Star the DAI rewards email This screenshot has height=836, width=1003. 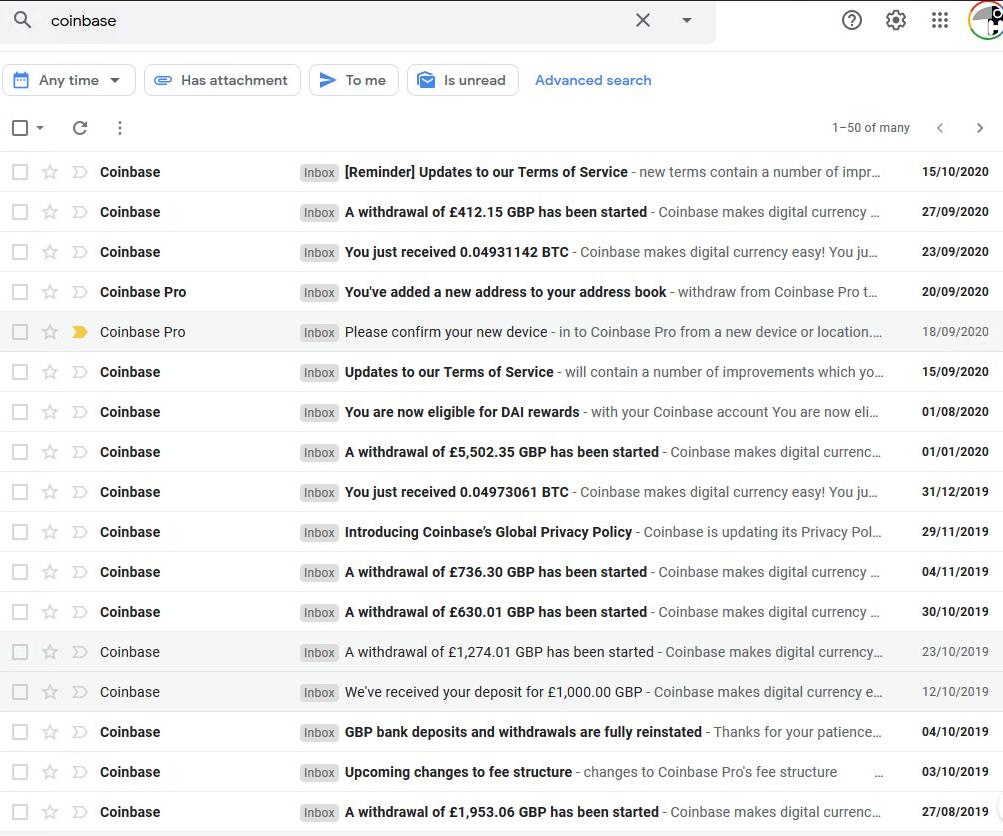click(50, 412)
